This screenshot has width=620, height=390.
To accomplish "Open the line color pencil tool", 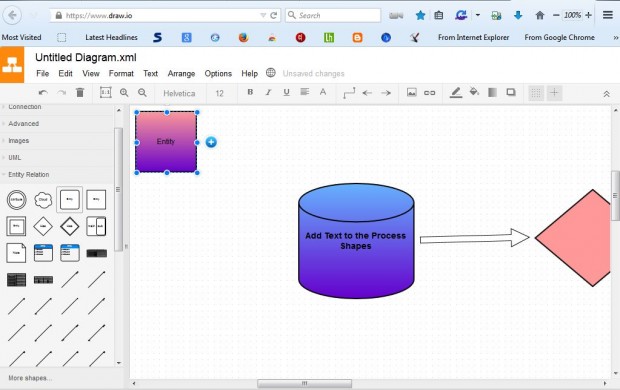I will point(456,93).
